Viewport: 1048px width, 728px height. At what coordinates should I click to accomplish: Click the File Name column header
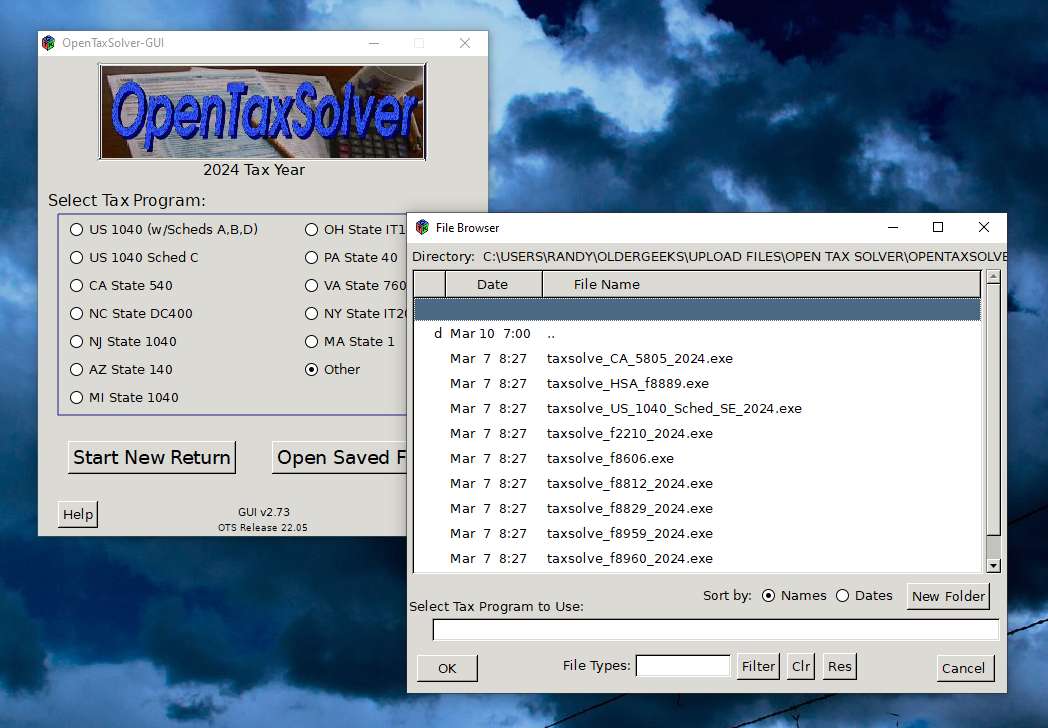pyautogui.click(x=606, y=284)
